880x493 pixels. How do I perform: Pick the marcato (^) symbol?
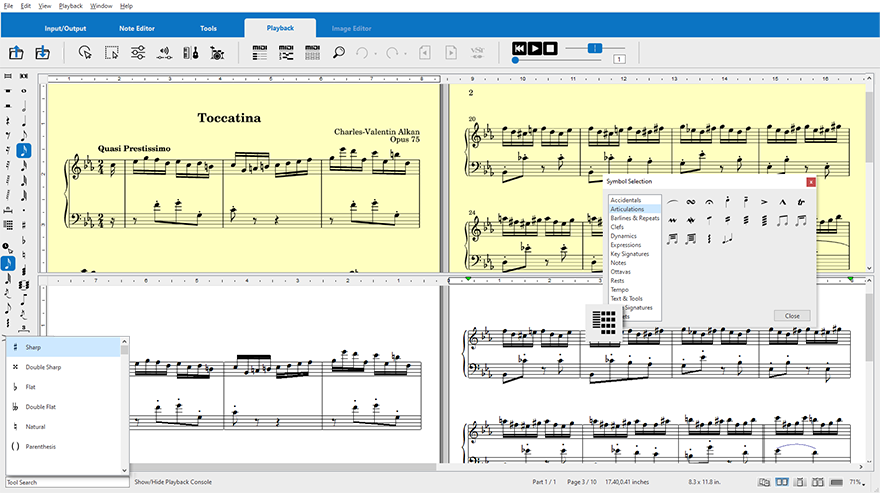pyautogui.click(x=782, y=202)
